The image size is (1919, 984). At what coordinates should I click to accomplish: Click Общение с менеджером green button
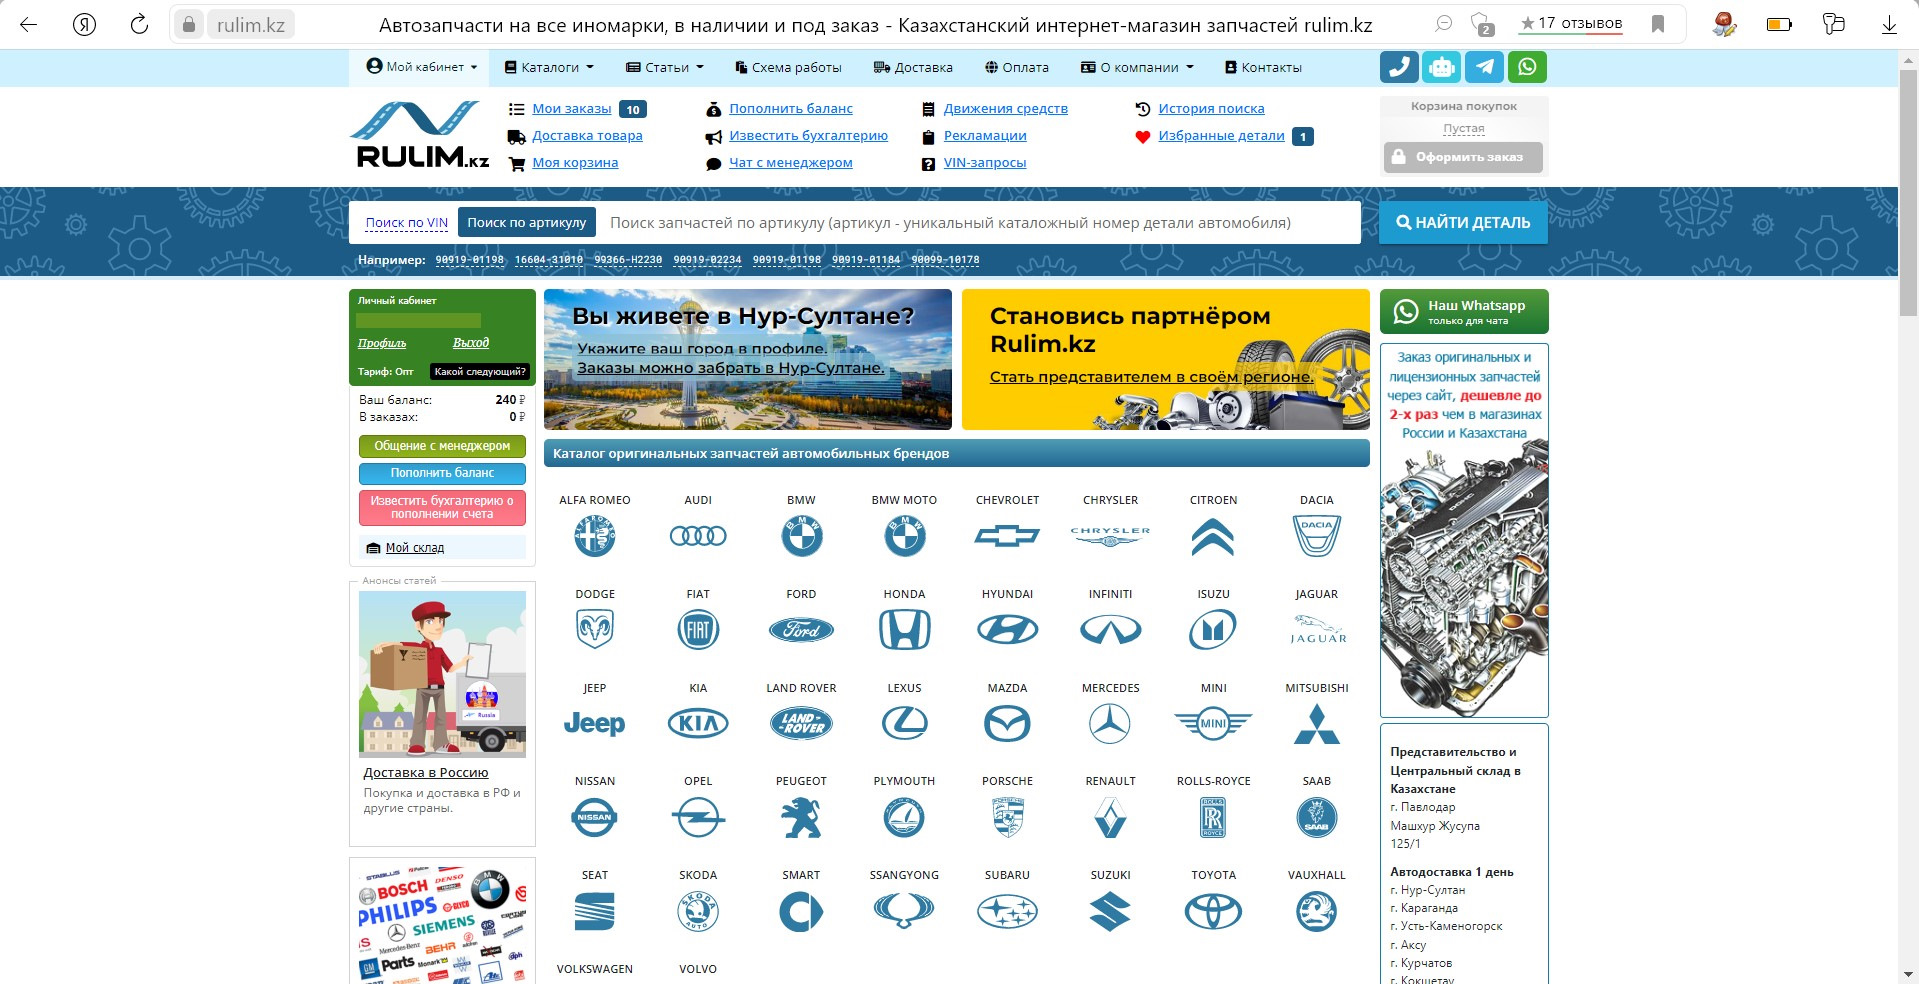(x=442, y=446)
